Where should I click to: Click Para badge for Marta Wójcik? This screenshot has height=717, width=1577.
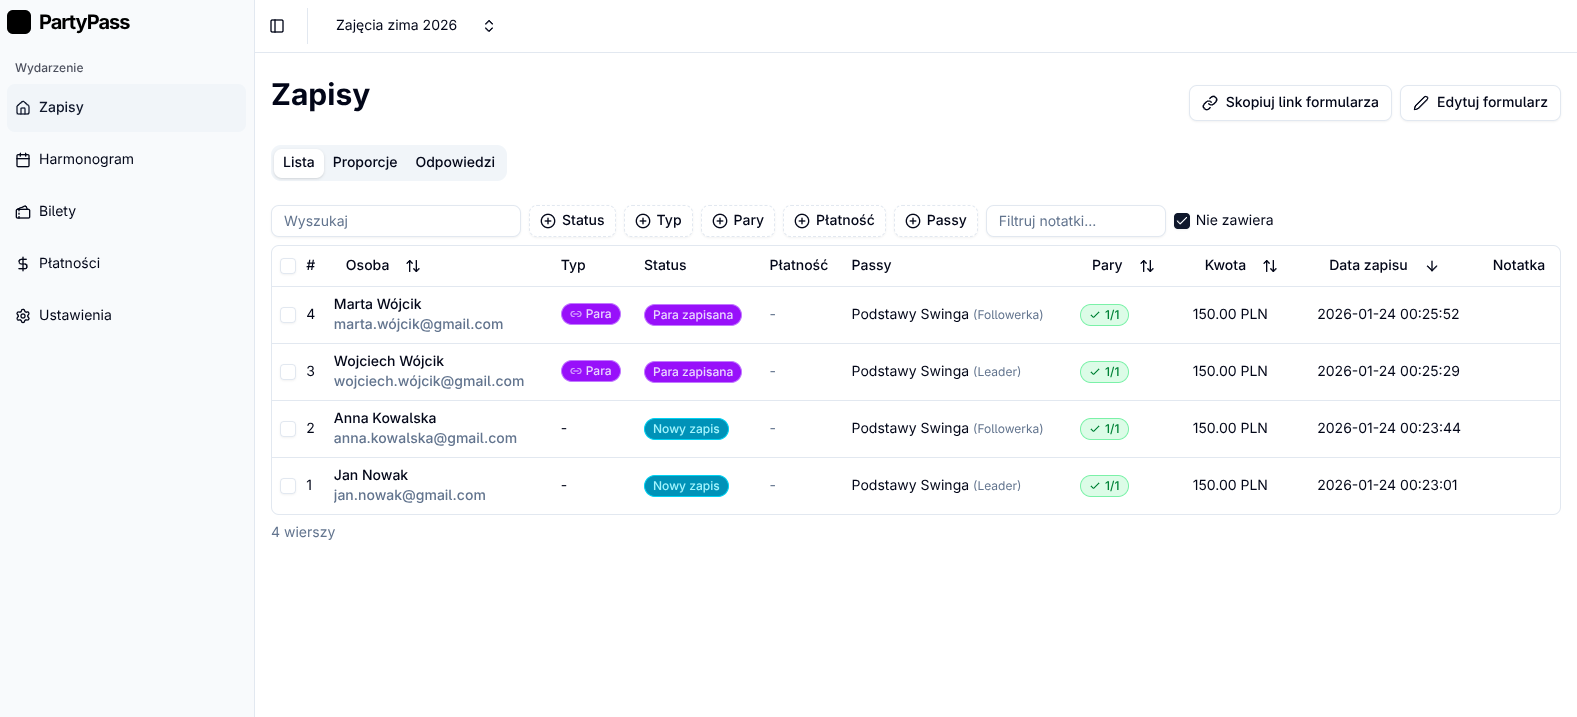coord(591,314)
